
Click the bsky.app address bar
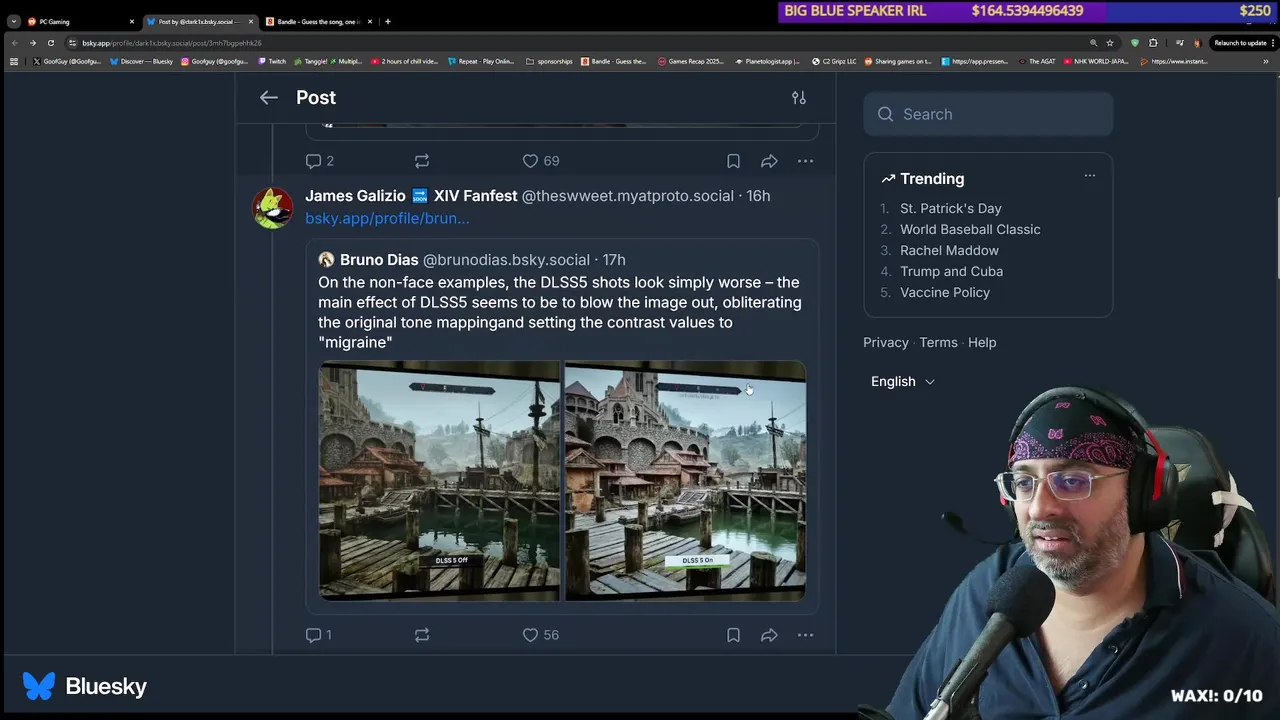tap(580, 43)
